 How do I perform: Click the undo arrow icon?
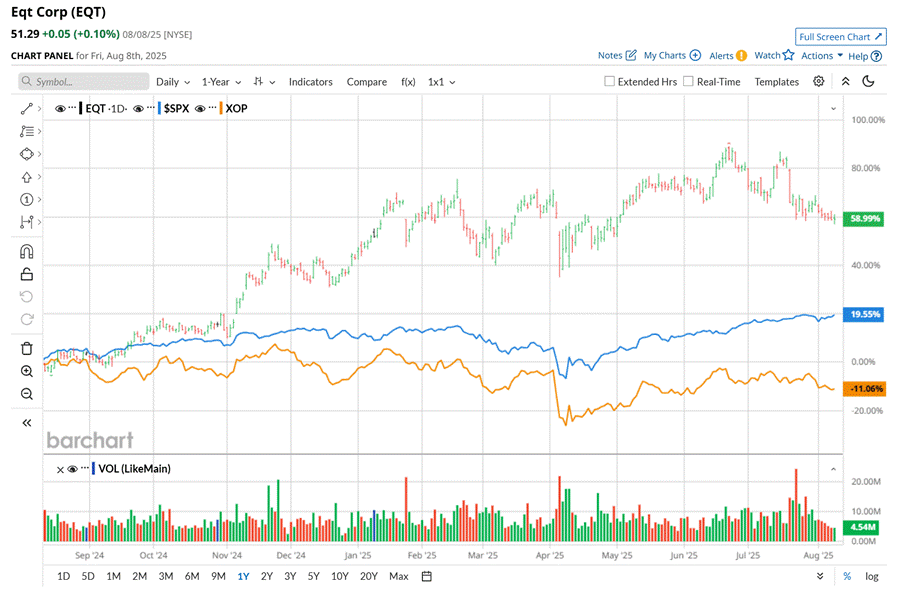click(x=27, y=297)
